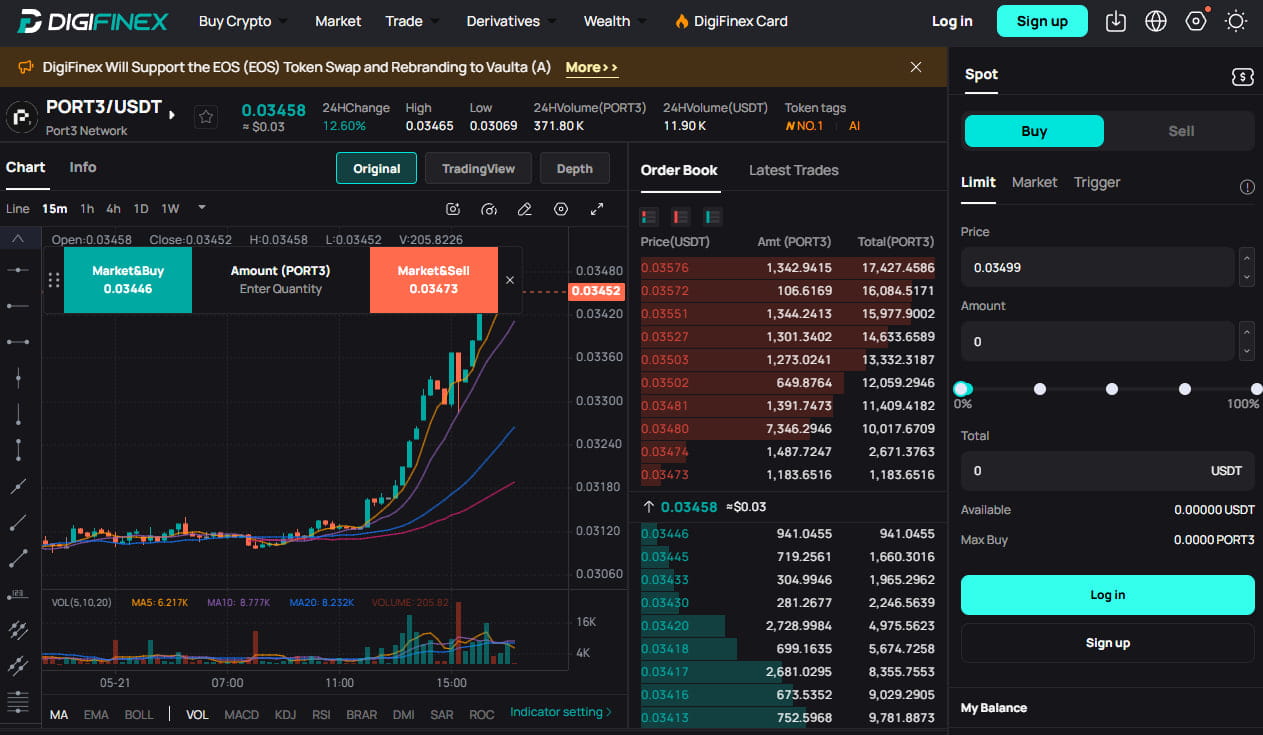Set amount slider to the 50% midpoint

(x=1112, y=389)
